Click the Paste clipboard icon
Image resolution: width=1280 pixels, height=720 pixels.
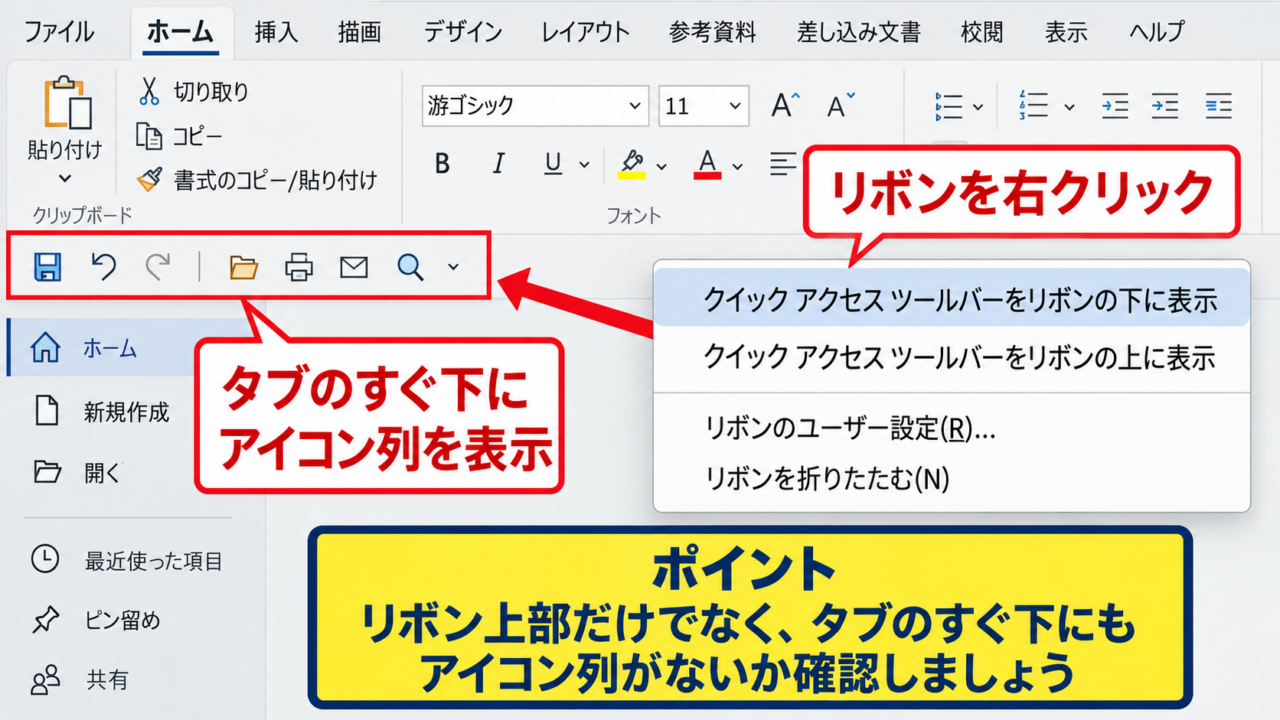click(67, 103)
